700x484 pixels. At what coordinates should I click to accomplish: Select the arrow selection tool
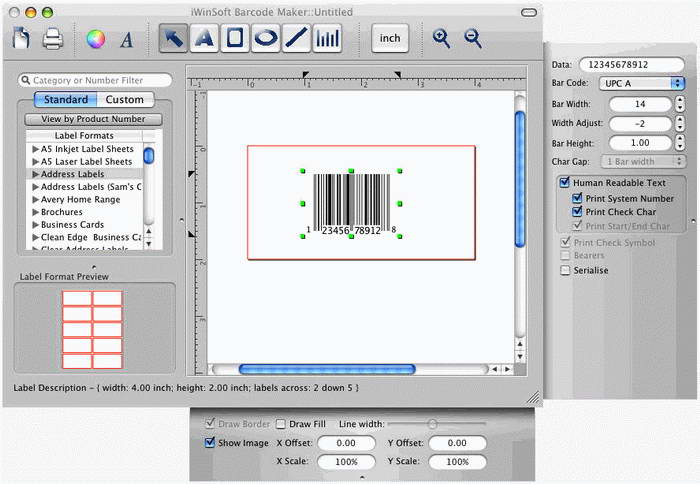[173, 38]
